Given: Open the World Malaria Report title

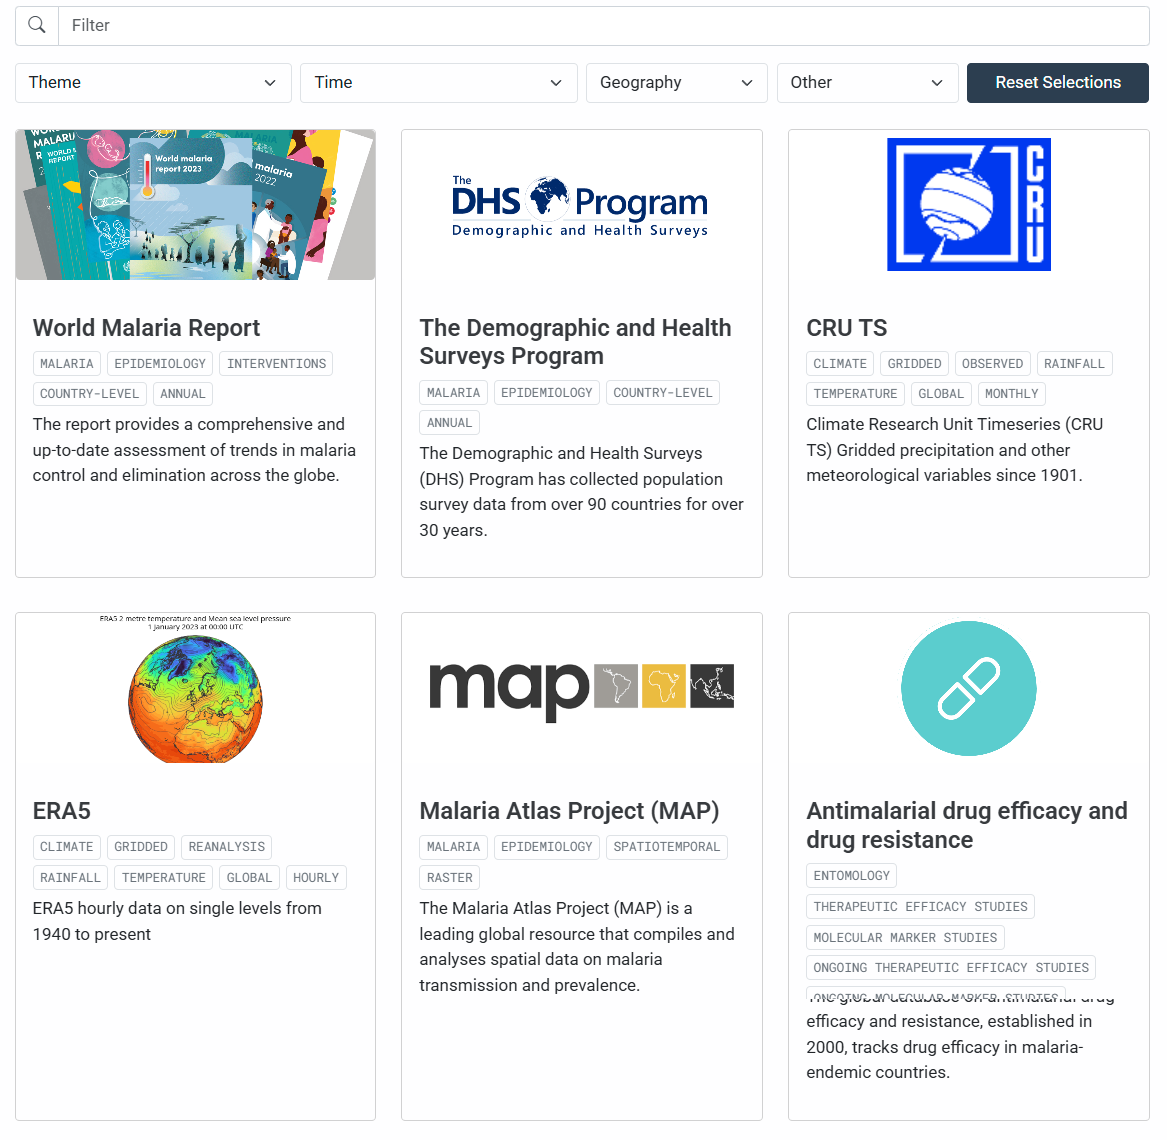Looking at the screenshot, I should click(147, 328).
